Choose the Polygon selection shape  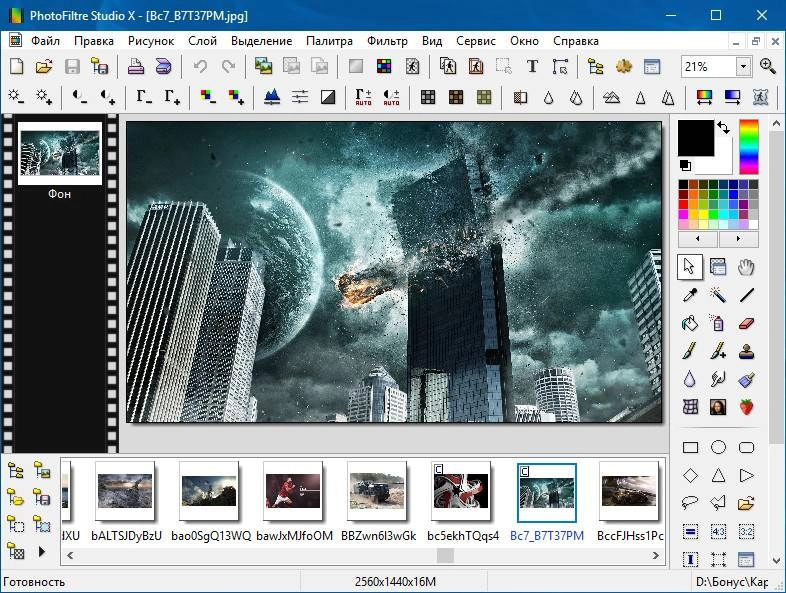click(718, 503)
